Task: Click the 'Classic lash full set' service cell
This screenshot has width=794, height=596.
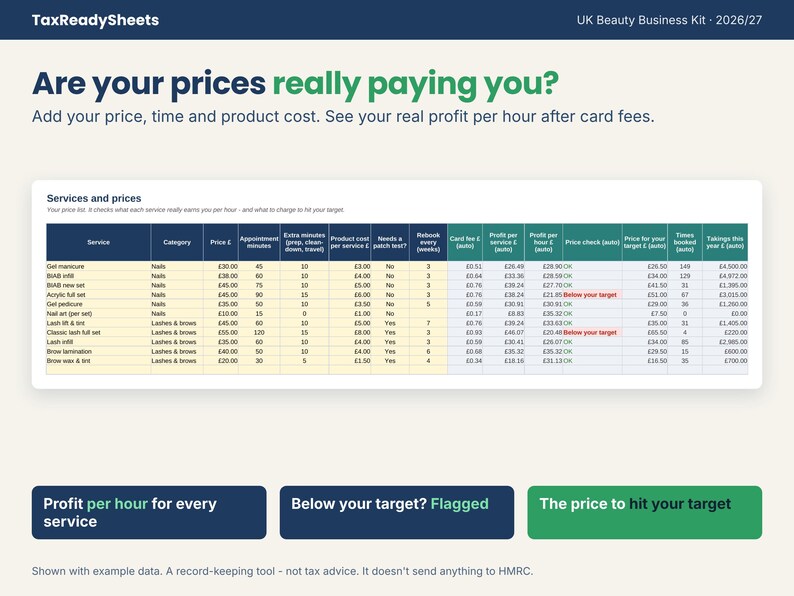Action: (x=98, y=333)
